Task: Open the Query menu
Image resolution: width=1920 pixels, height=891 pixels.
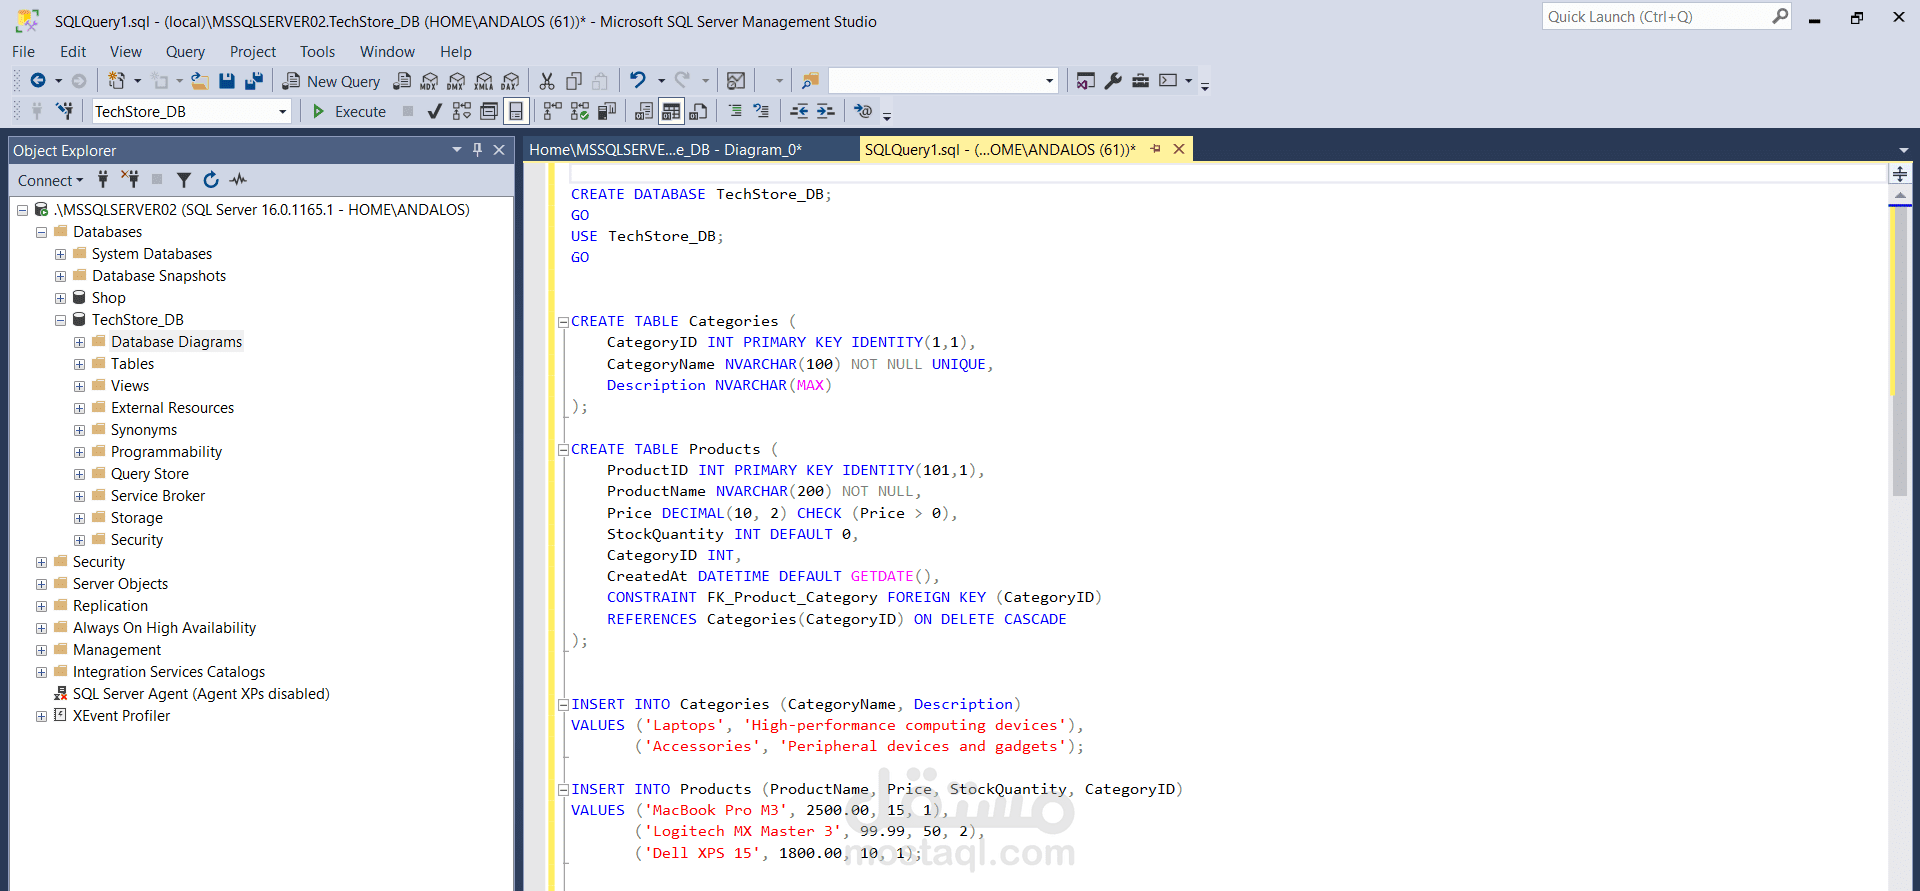Action: pos(185,52)
